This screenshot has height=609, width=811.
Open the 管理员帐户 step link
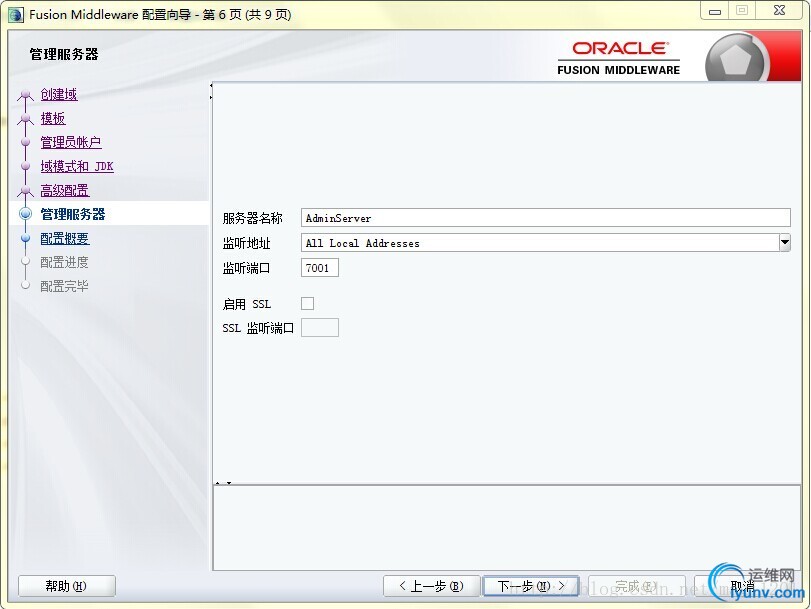pyautogui.click(x=71, y=142)
